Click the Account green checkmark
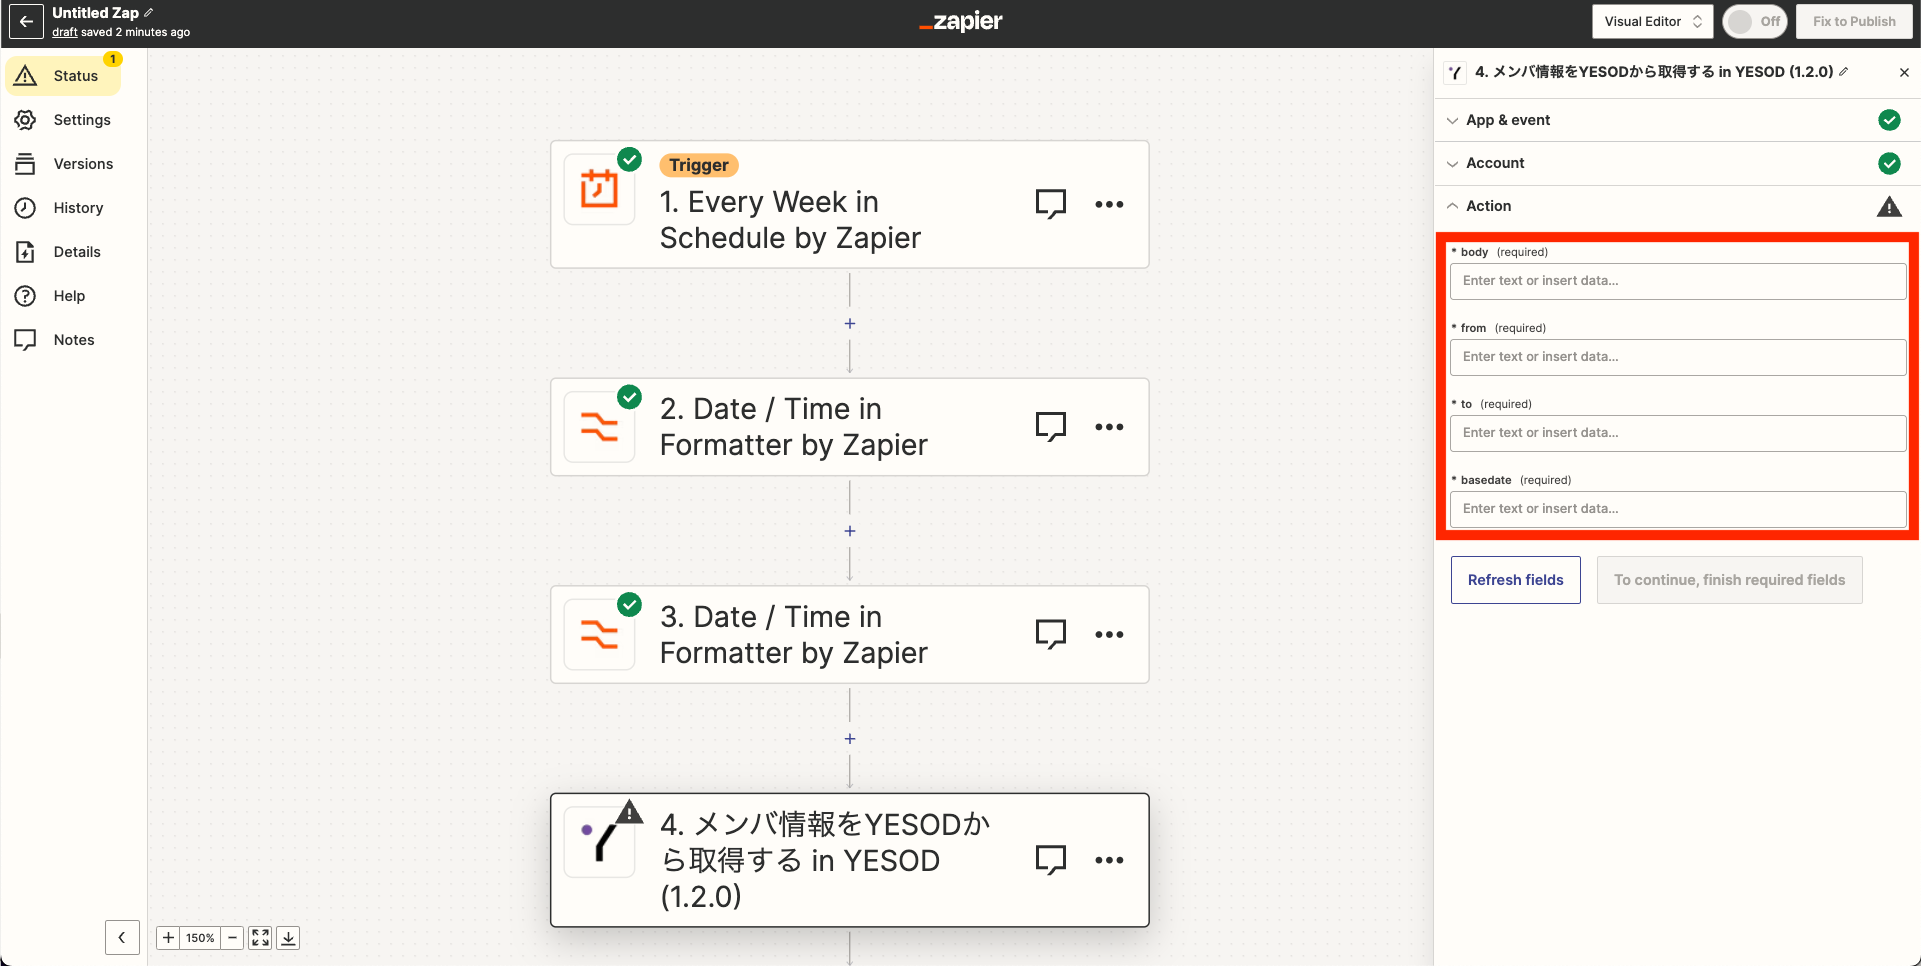Screen dimensions: 1921x966 tap(1889, 163)
